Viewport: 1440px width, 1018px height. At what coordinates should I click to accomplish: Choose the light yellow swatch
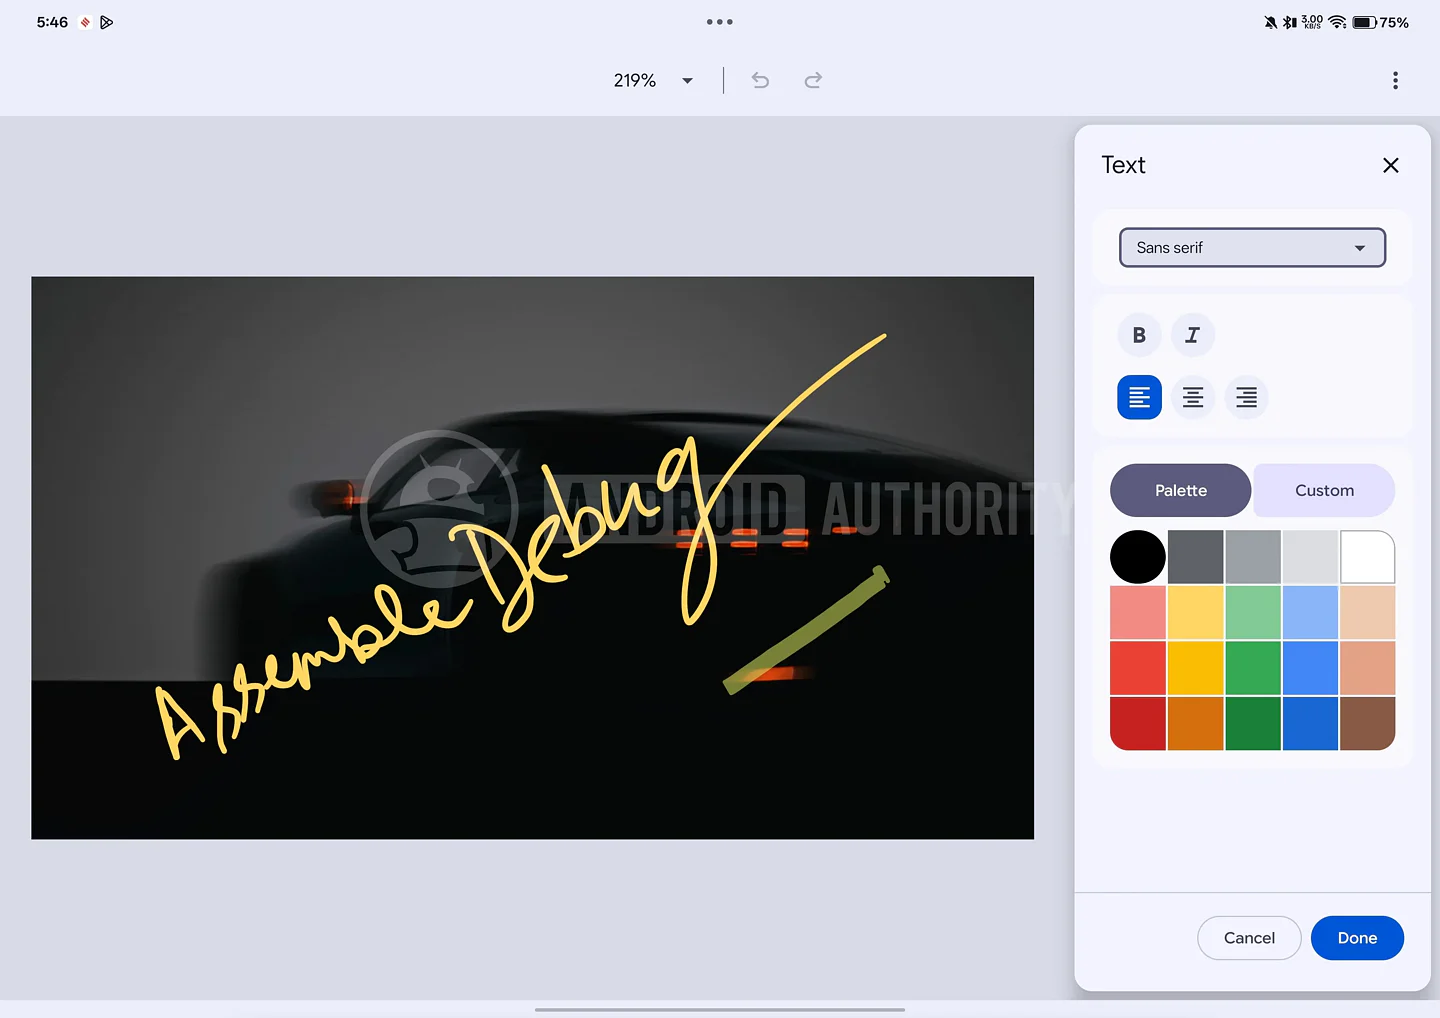point(1195,612)
